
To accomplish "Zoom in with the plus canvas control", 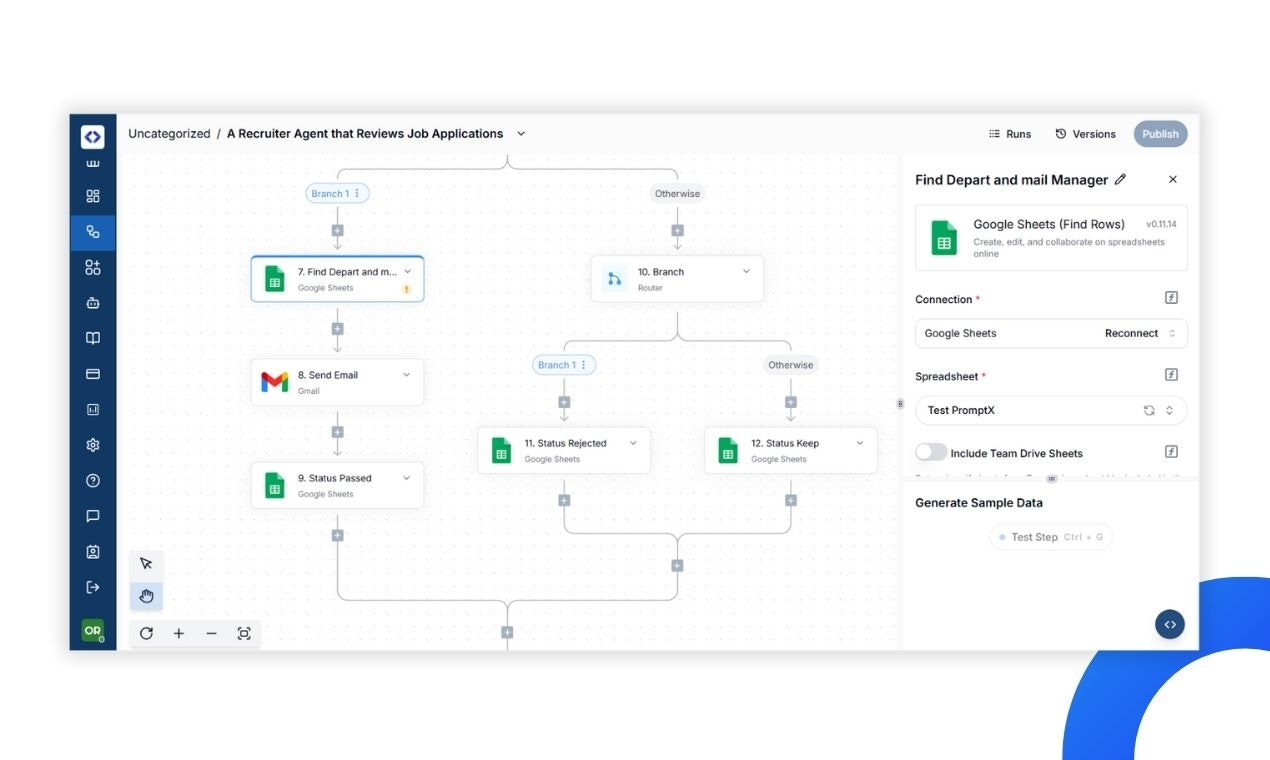I will [x=179, y=633].
